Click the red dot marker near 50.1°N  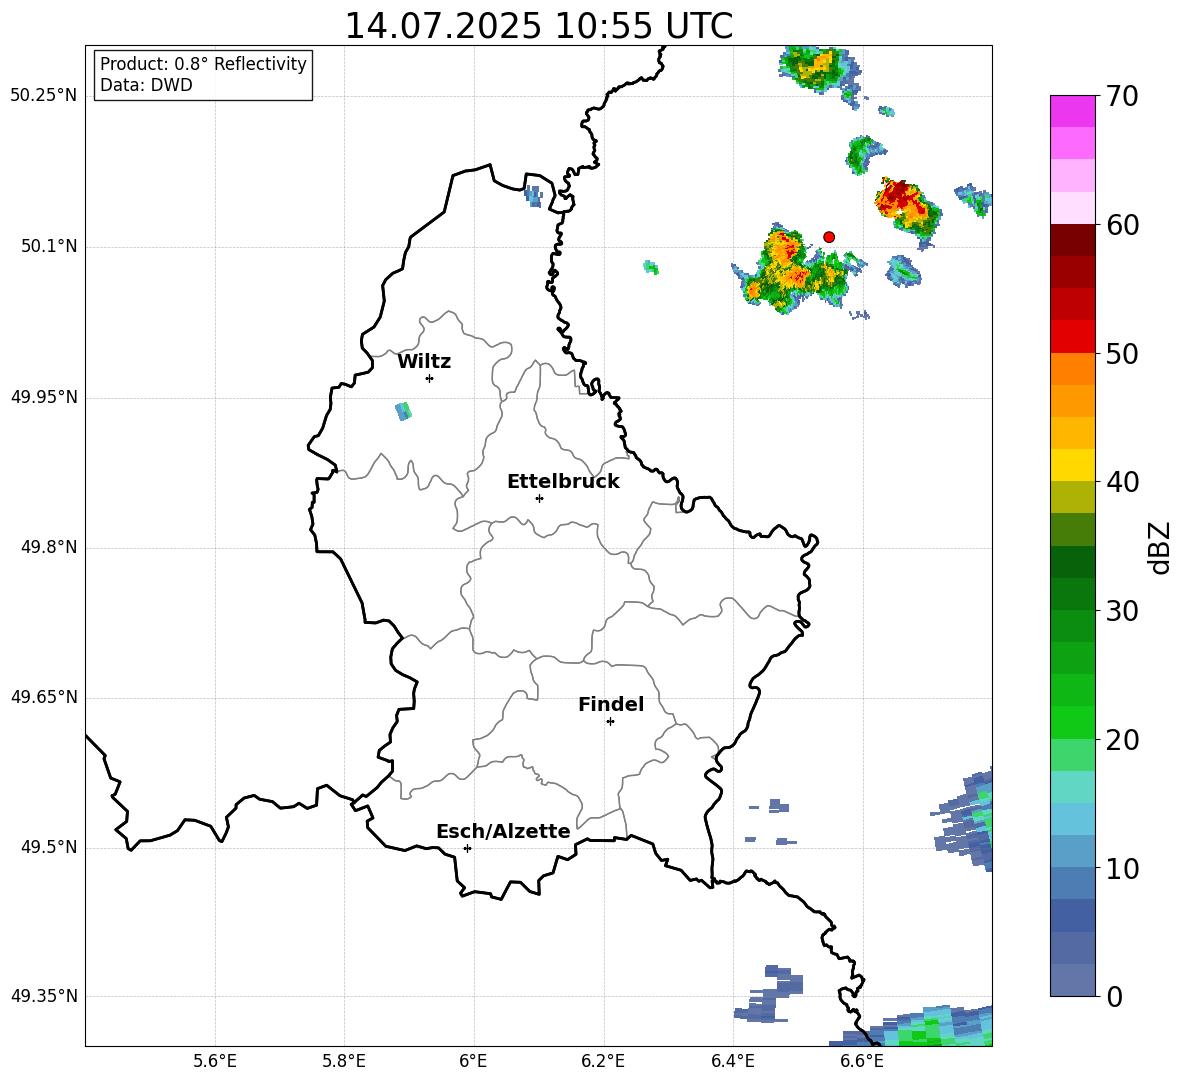[829, 237]
